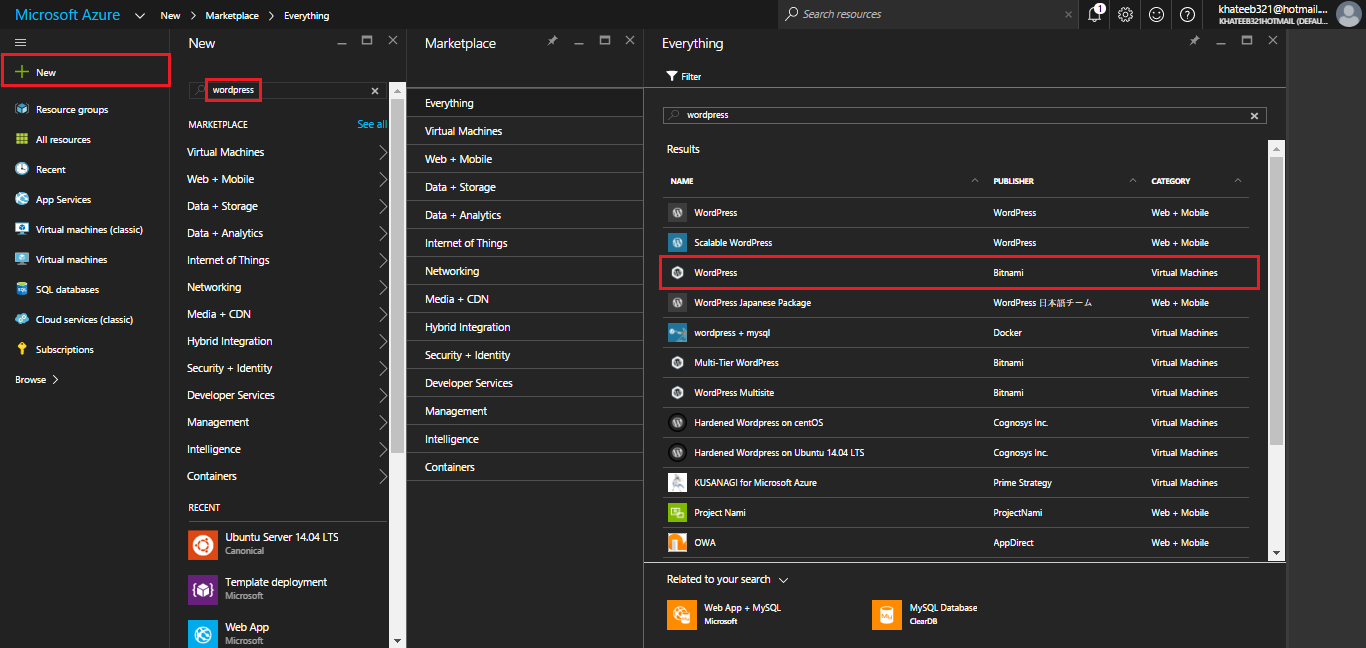The image size is (1366, 648).
Task: Open Cloud services (classic) in sidebar
Action: [x=85, y=319]
